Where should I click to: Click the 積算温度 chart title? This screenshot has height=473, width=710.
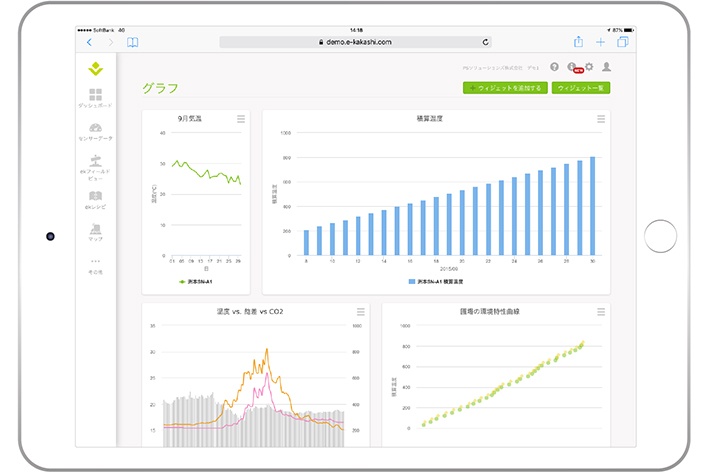click(x=430, y=119)
